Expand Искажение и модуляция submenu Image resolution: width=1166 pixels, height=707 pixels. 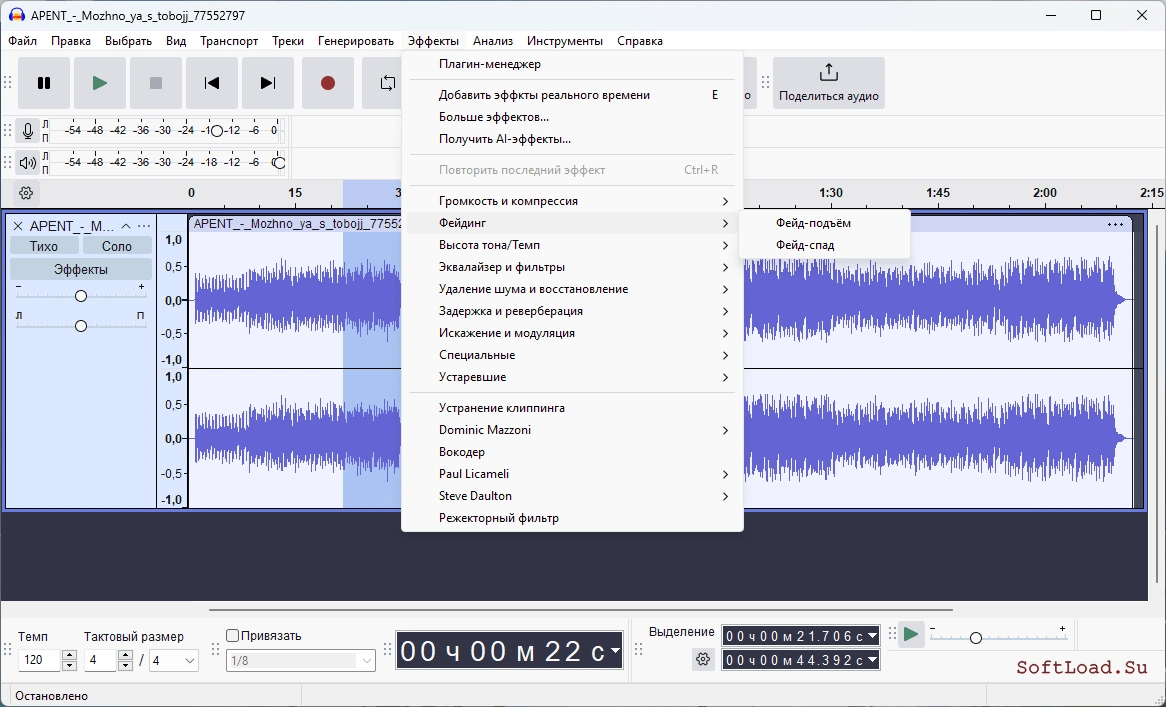[573, 333]
